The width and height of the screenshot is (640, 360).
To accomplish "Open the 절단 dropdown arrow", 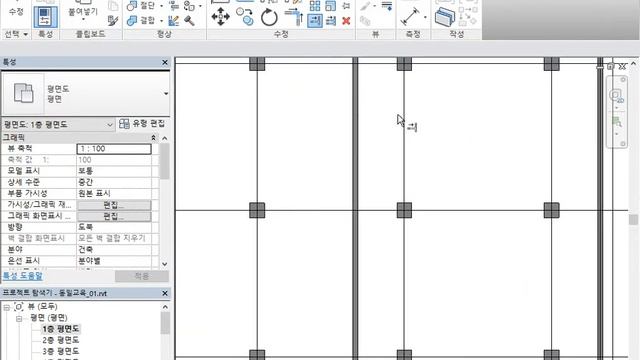I will click(162, 6).
